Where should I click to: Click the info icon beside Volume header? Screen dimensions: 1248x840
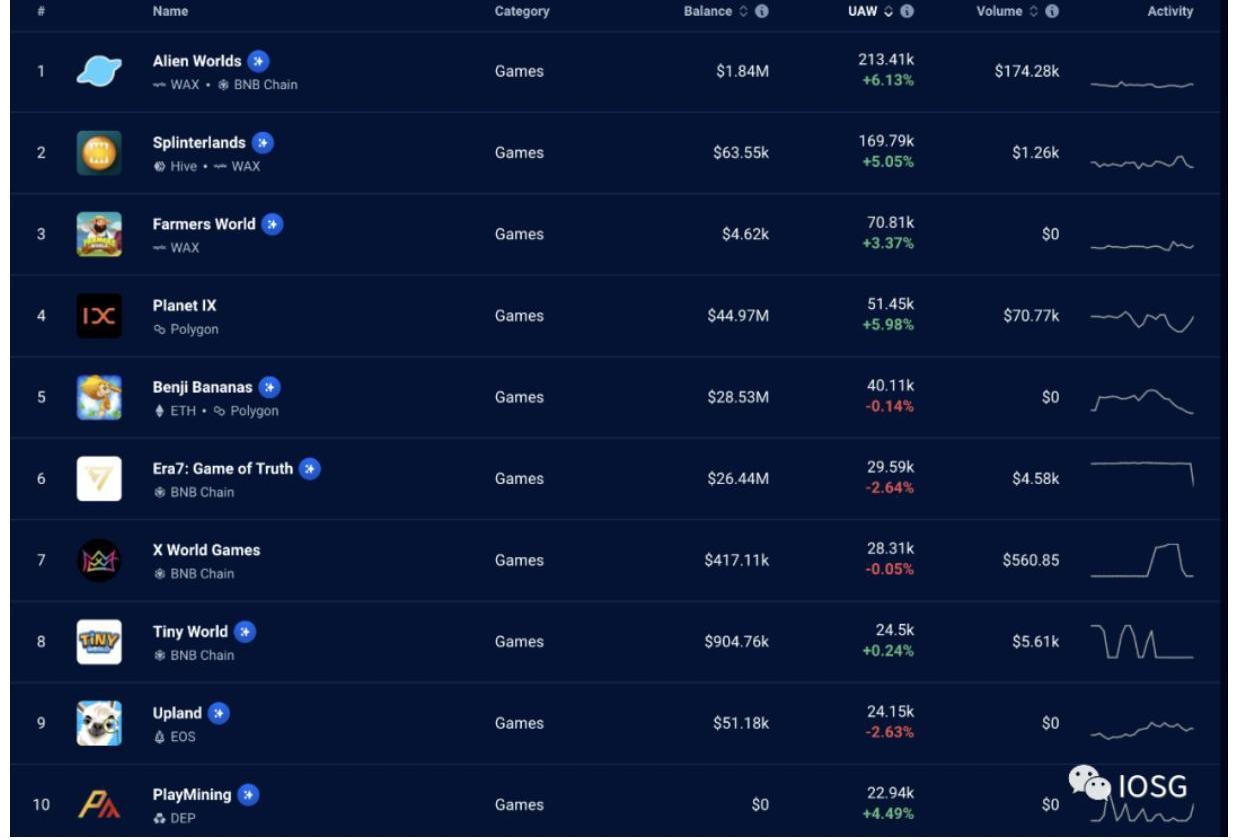coord(1052,12)
